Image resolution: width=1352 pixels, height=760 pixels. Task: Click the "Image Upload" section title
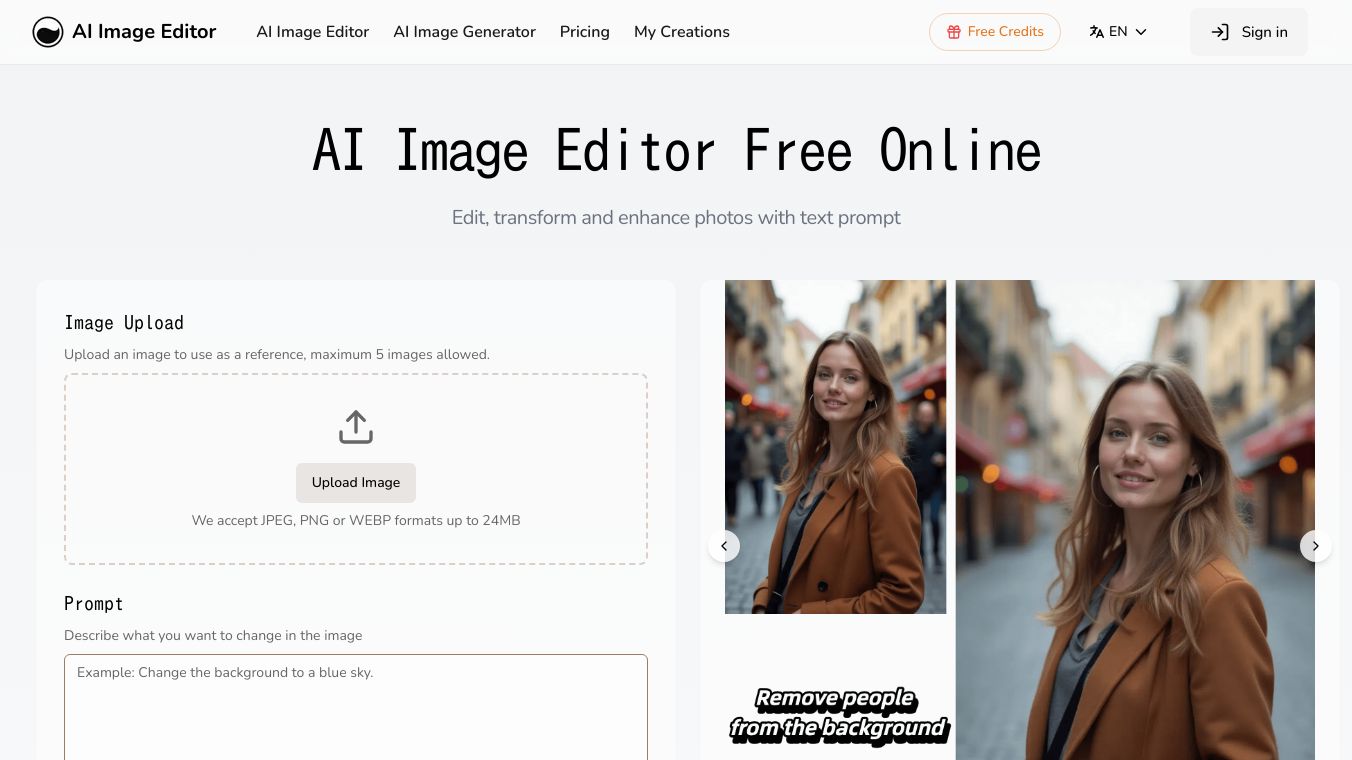[124, 323]
